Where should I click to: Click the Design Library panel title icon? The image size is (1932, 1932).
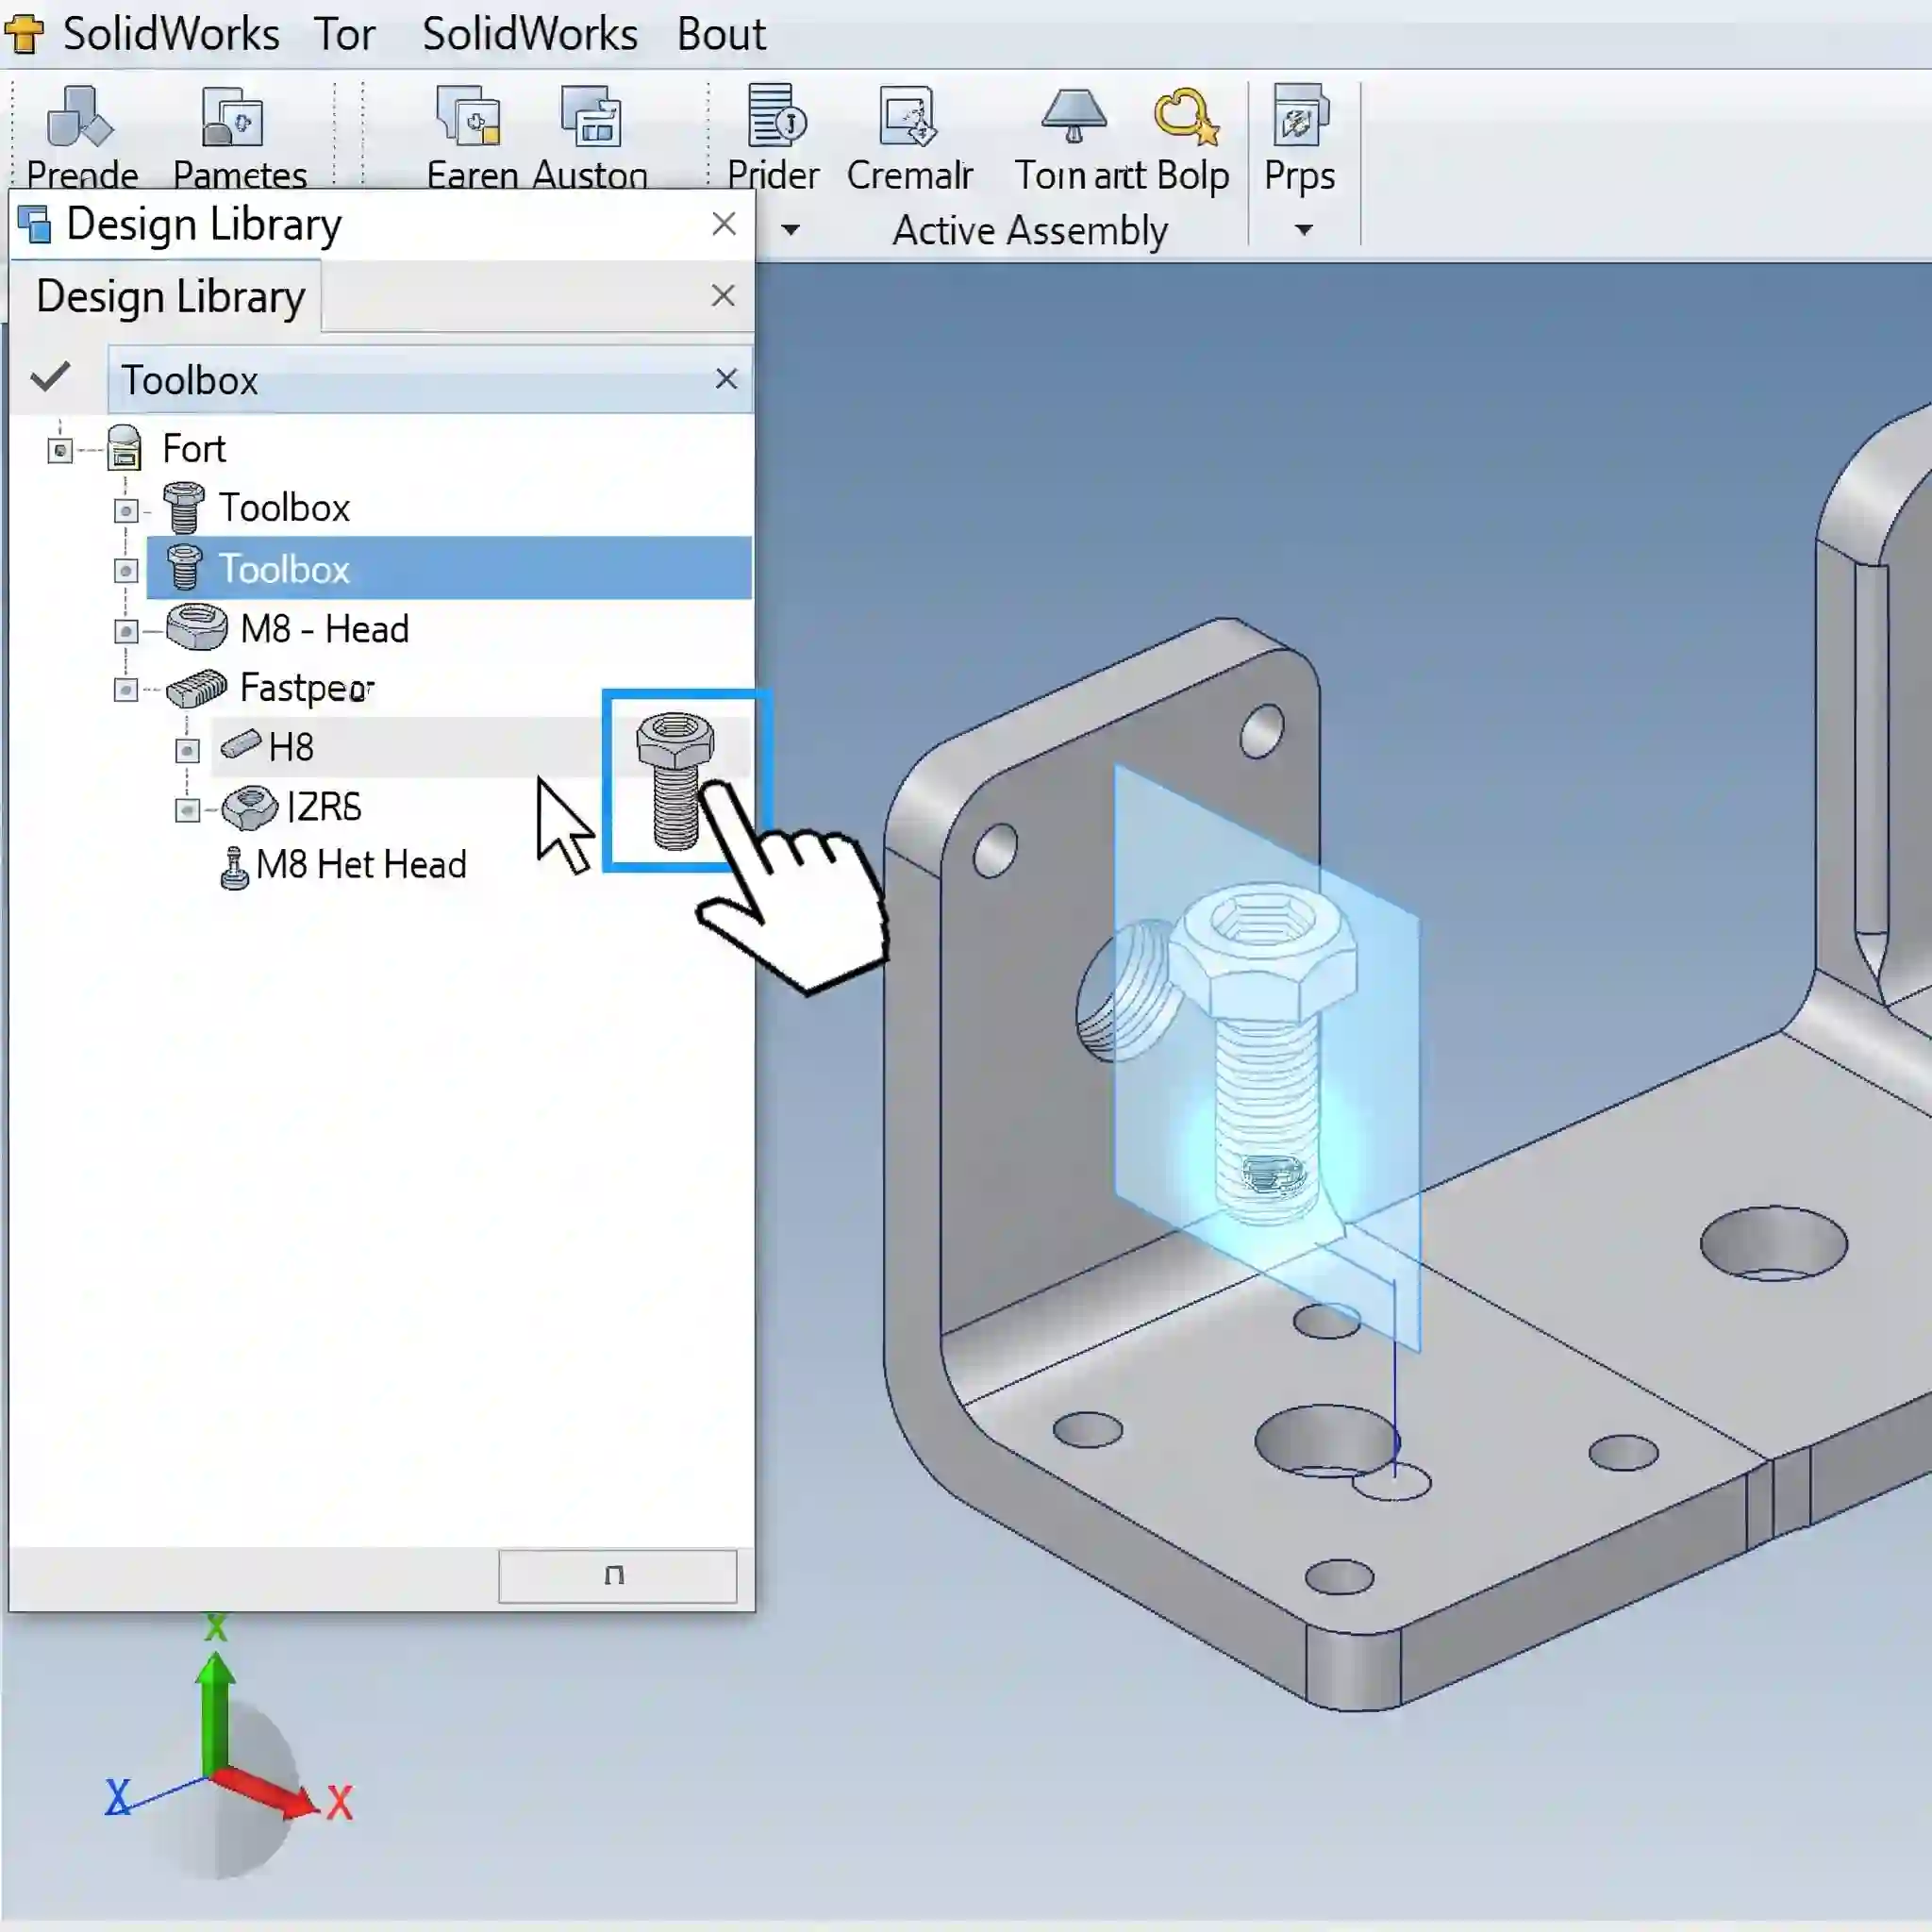point(35,224)
